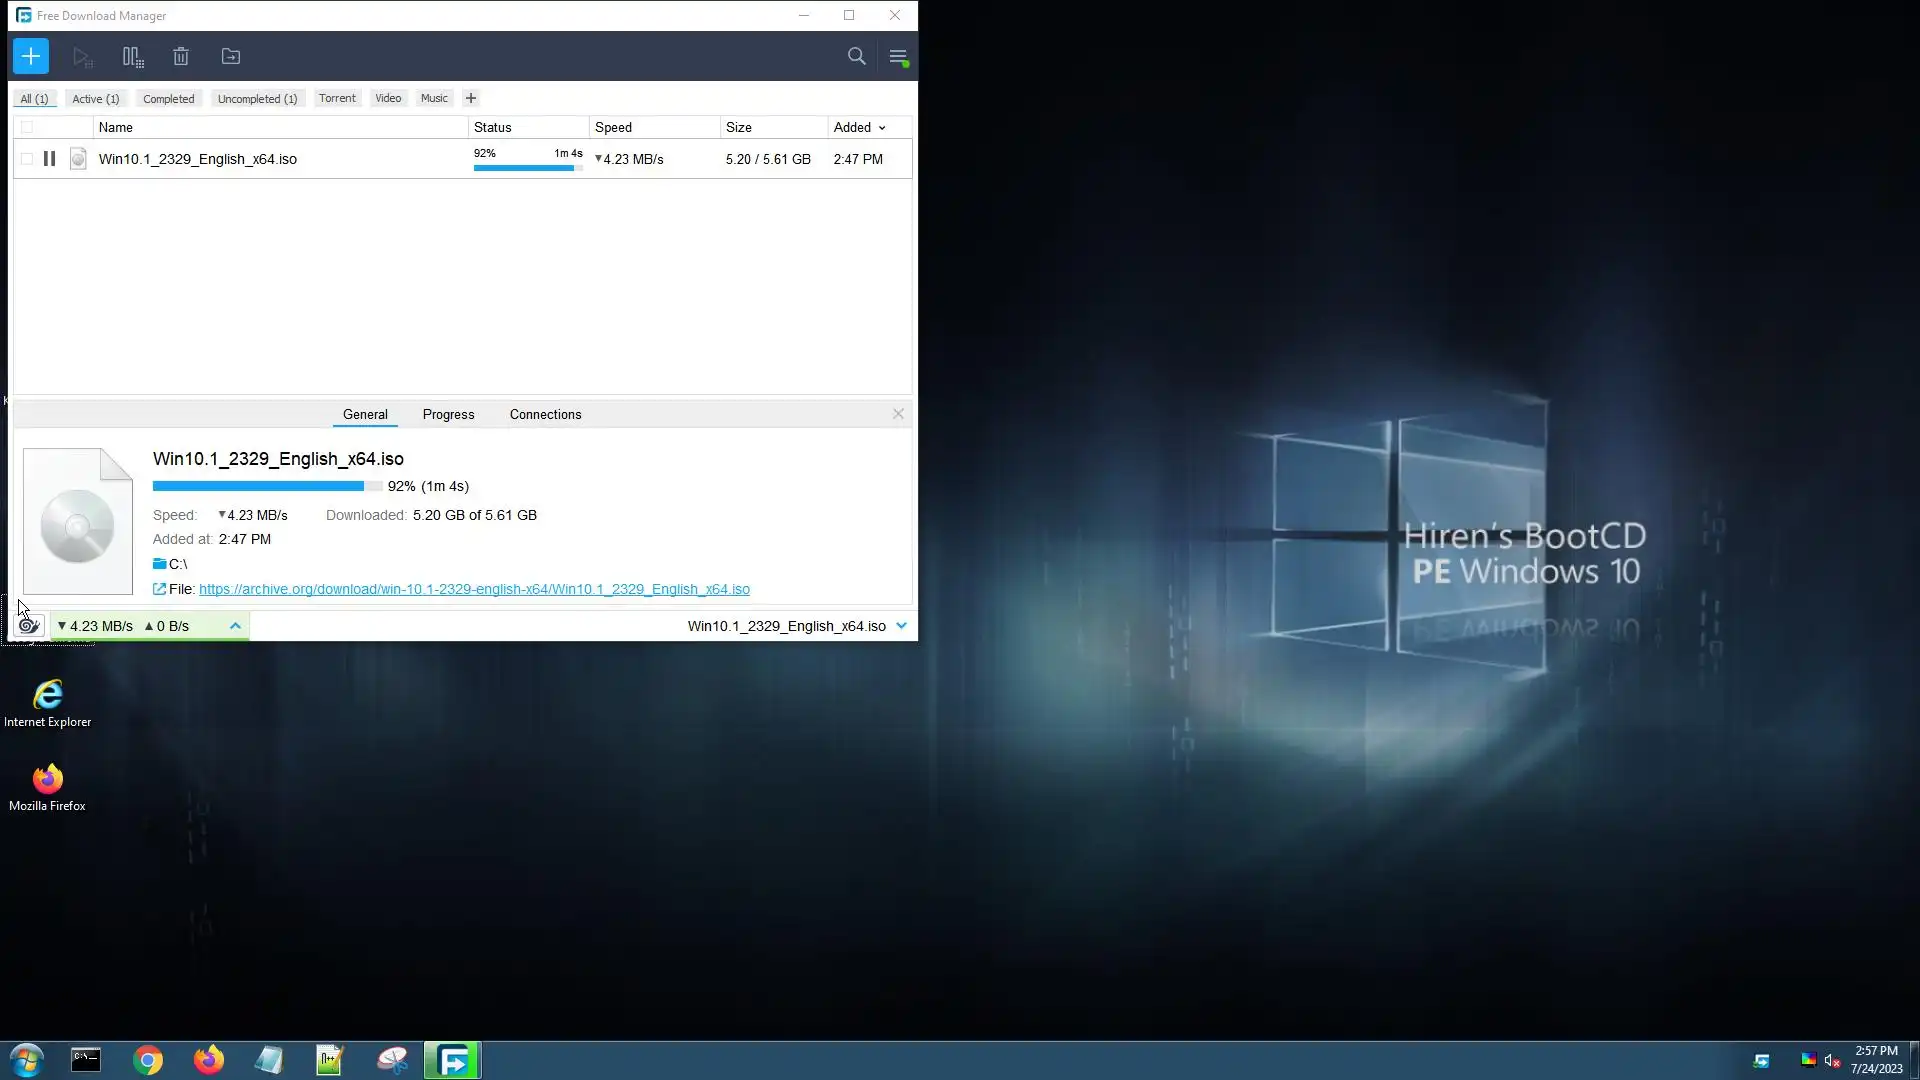Viewport: 1920px width, 1080px height.
Task: Click the snail mode icon in status bar
Action: click(x=28, y=626)
